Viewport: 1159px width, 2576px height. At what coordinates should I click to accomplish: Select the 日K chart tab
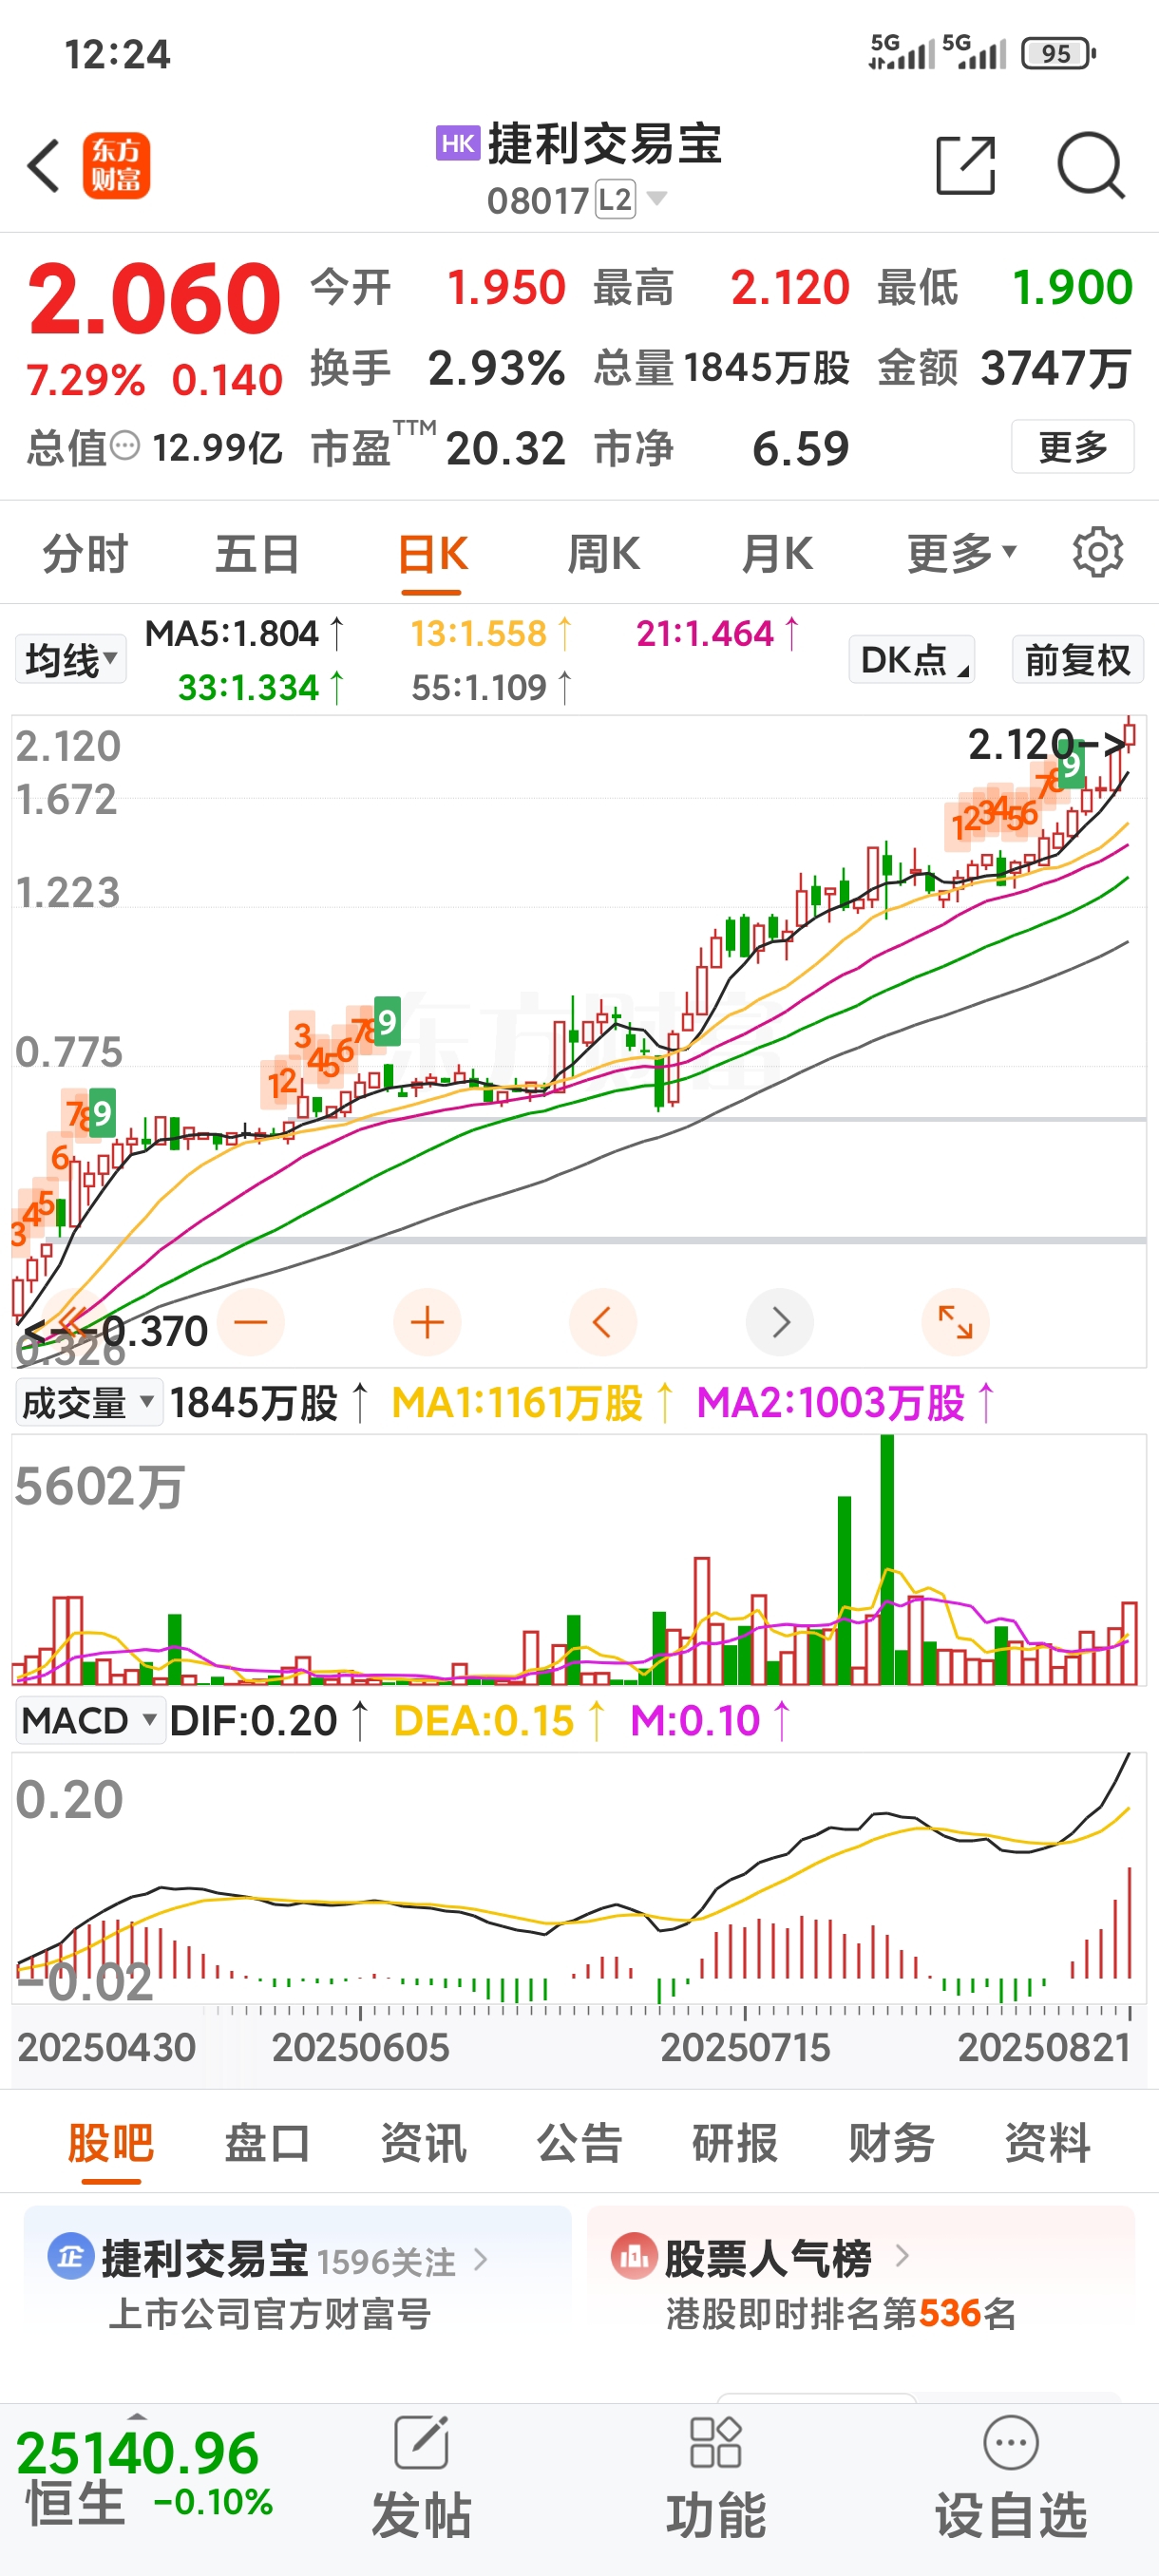pyautogui.click(x=432, y=553)
